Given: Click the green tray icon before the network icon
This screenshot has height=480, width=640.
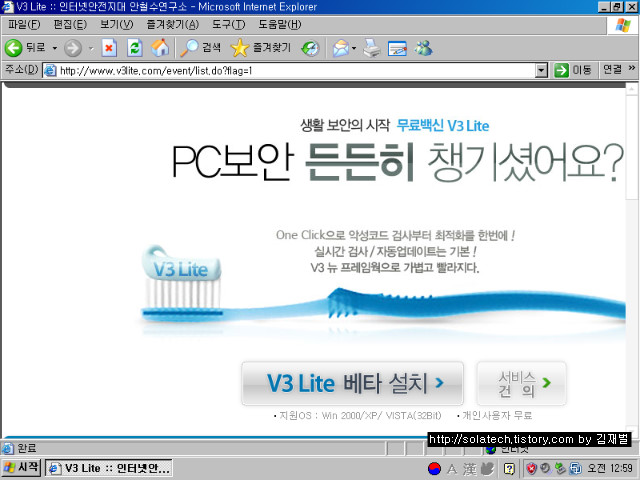Looking at the screenshot, I should click(560, 469).
